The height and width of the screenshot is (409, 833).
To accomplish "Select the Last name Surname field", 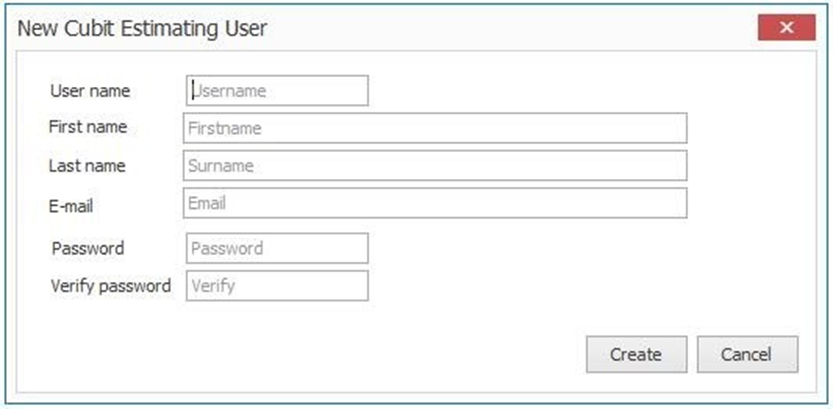I will pos(435,166).
